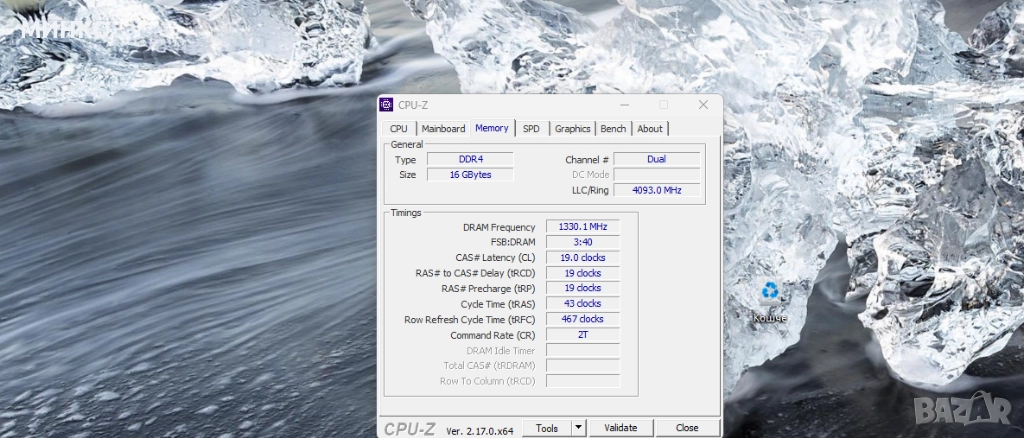This screenshot has width=1024, height=438.
Task: Click the DRAM Frequency value field
Action: pyautogui.click(x=582, y=227)
